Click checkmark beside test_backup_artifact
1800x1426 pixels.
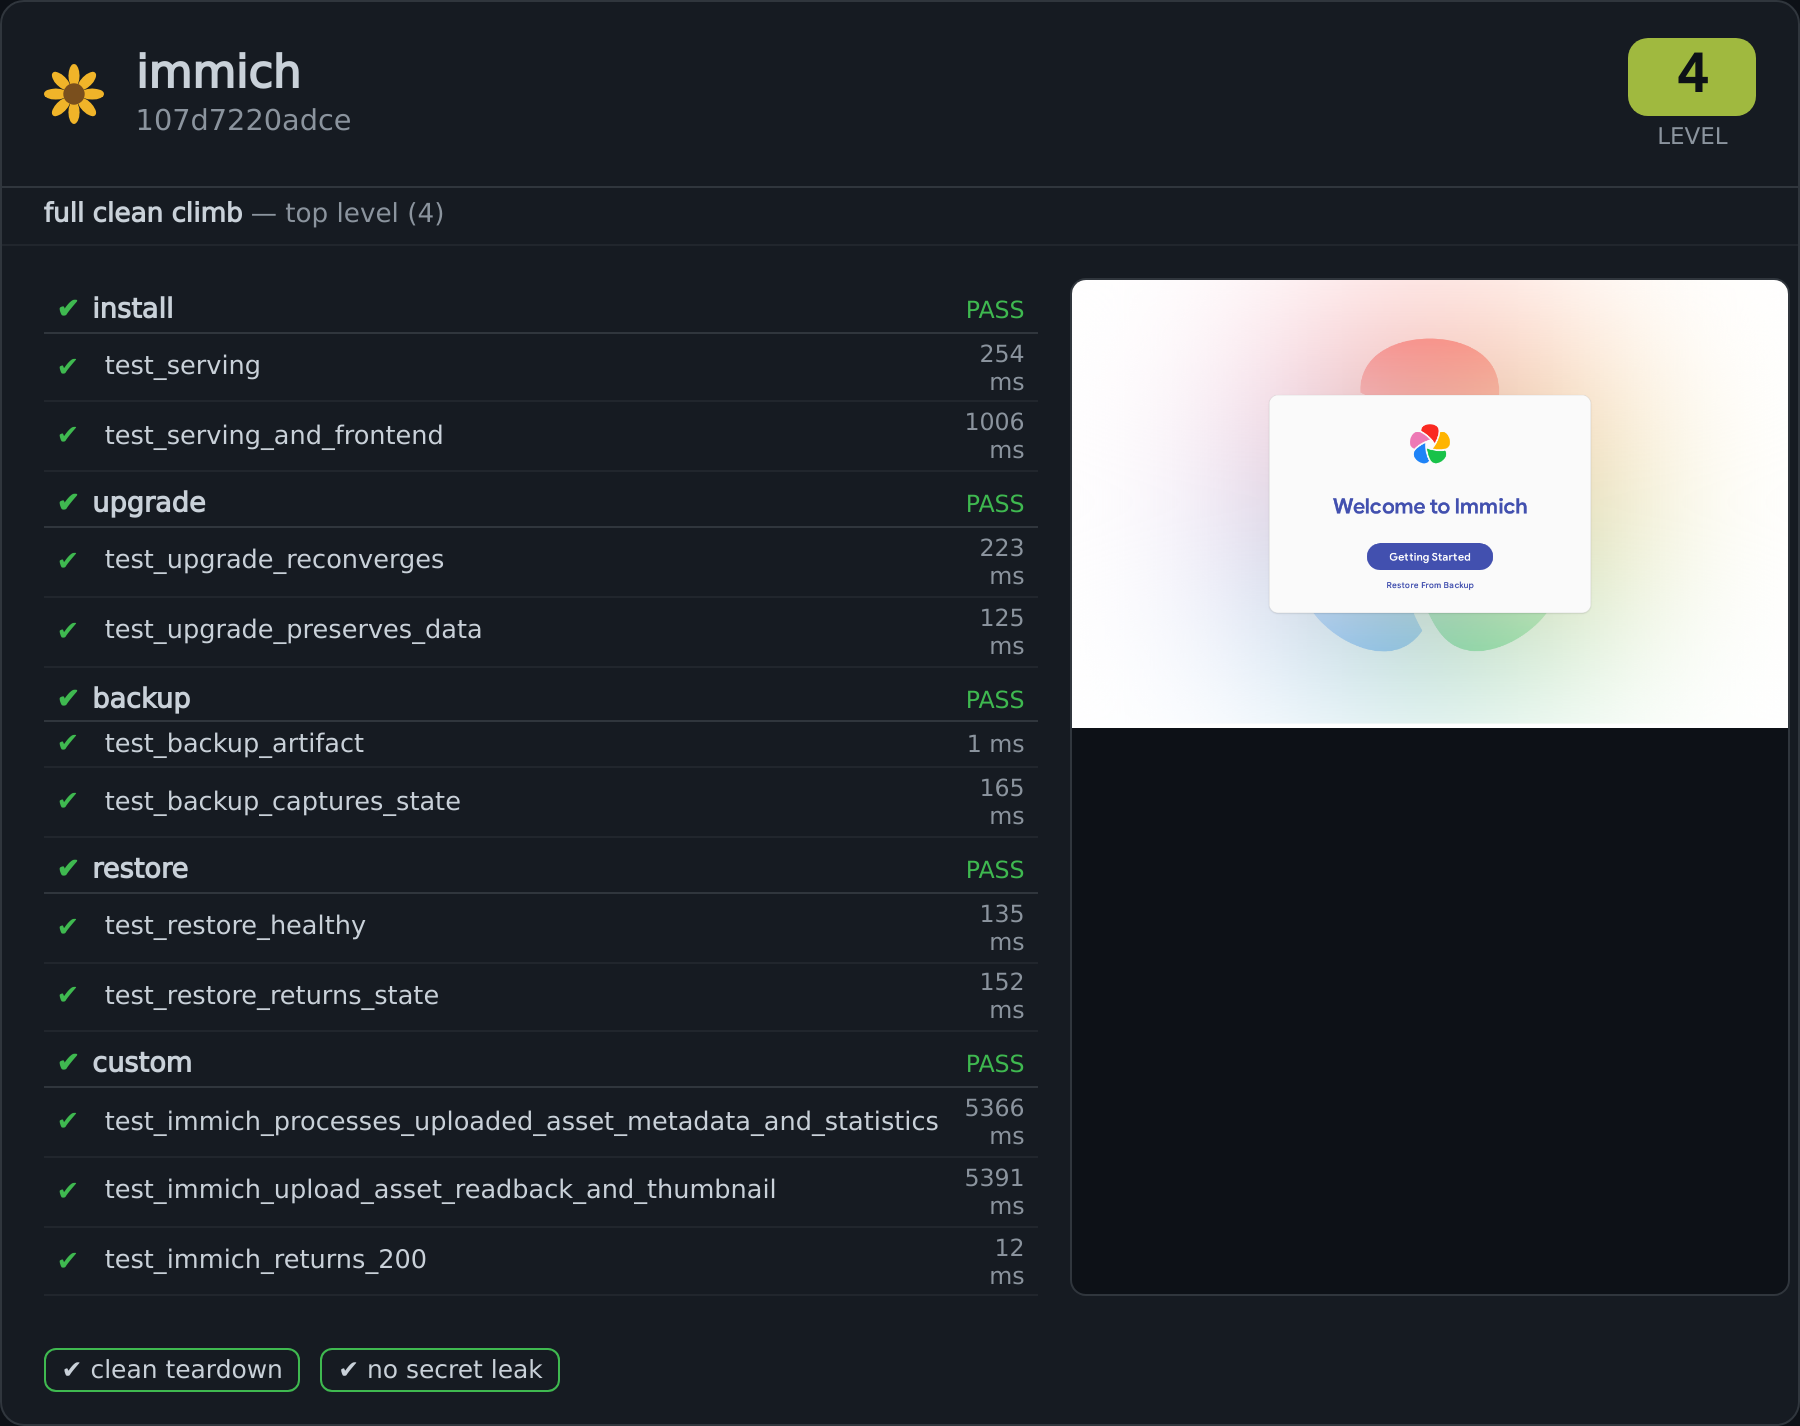pyautogui.click(x=68, y=743)
